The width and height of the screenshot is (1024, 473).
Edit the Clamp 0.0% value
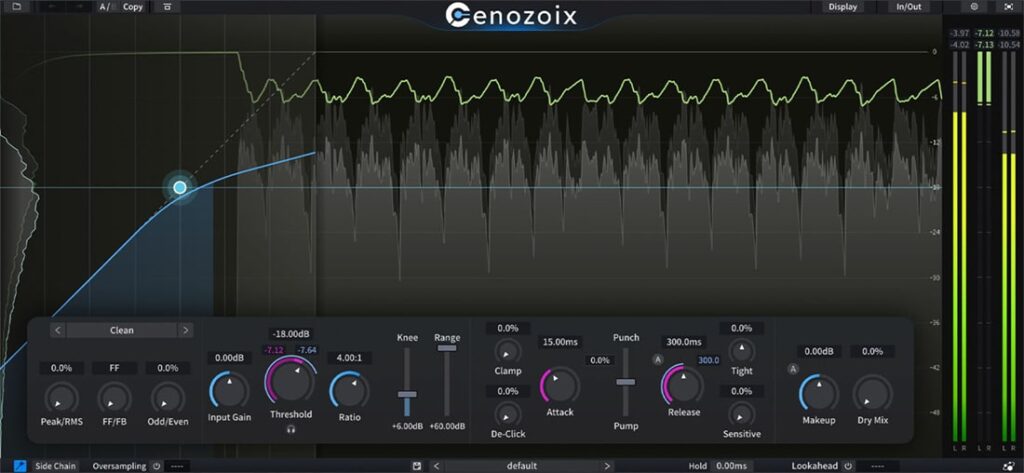[x=508, y=329]
